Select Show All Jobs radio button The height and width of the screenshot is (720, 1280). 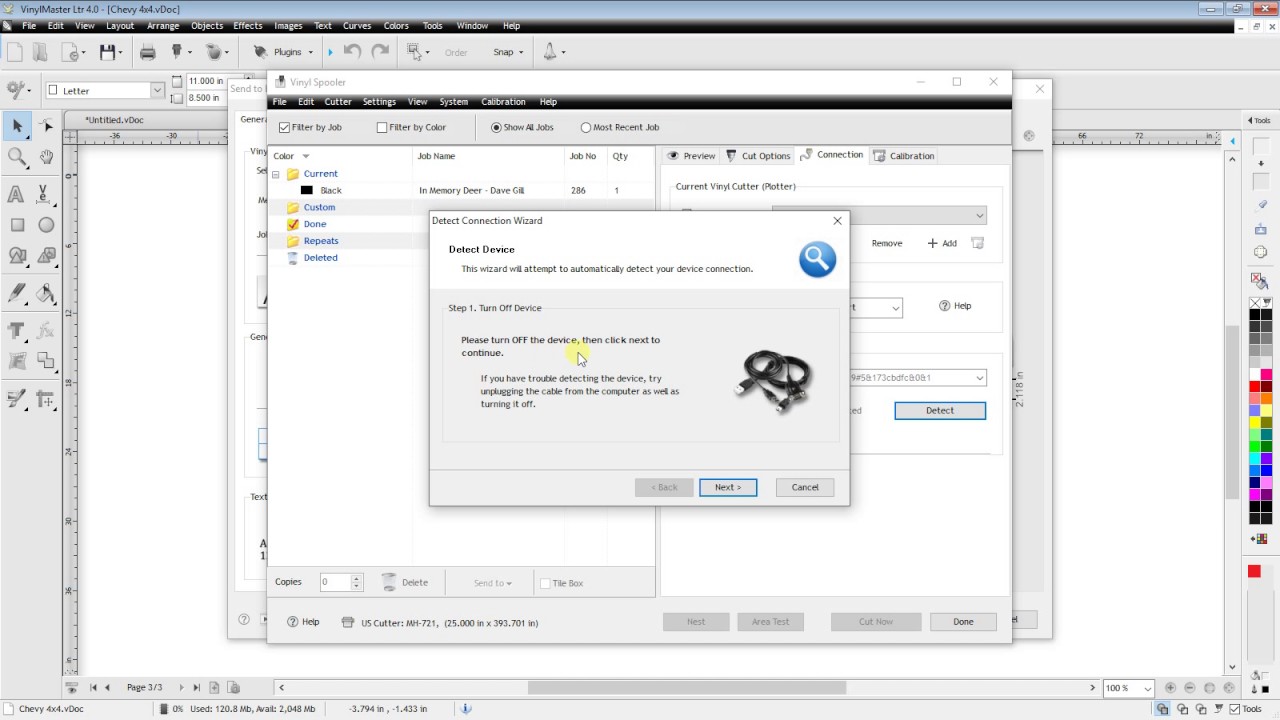[496, 128]
